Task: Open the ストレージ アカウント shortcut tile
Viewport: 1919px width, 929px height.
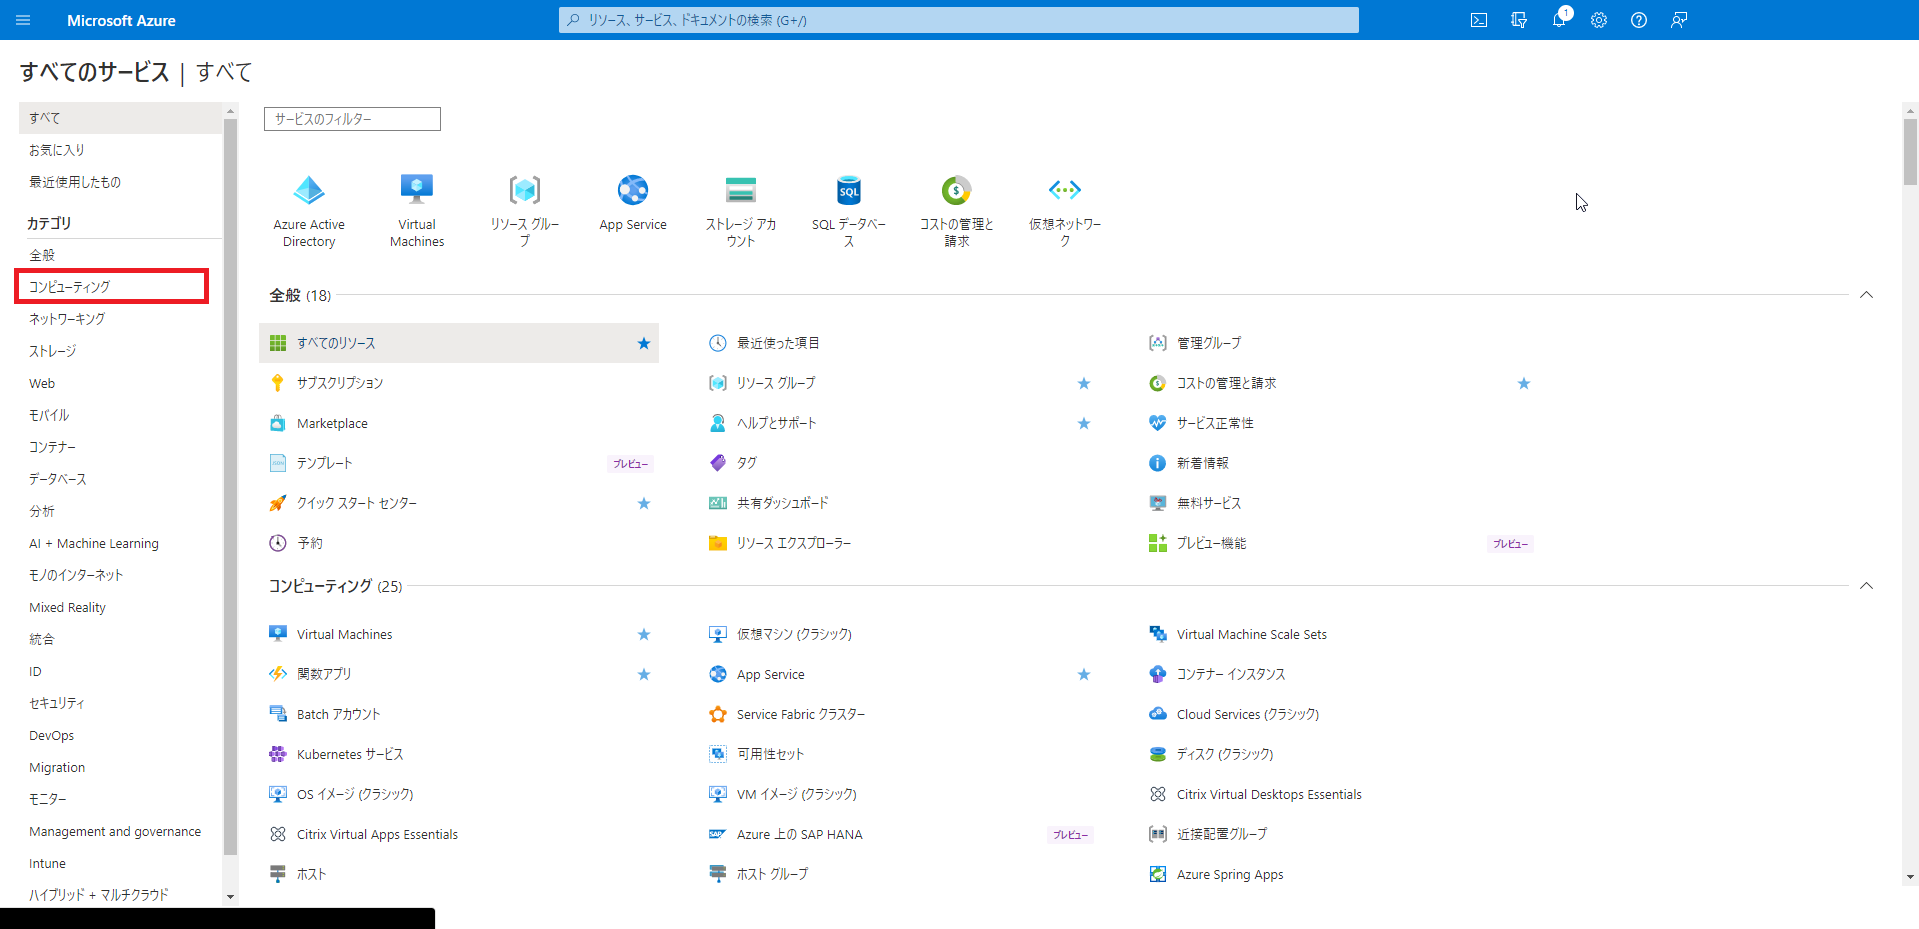Action: tap(741, 211)
